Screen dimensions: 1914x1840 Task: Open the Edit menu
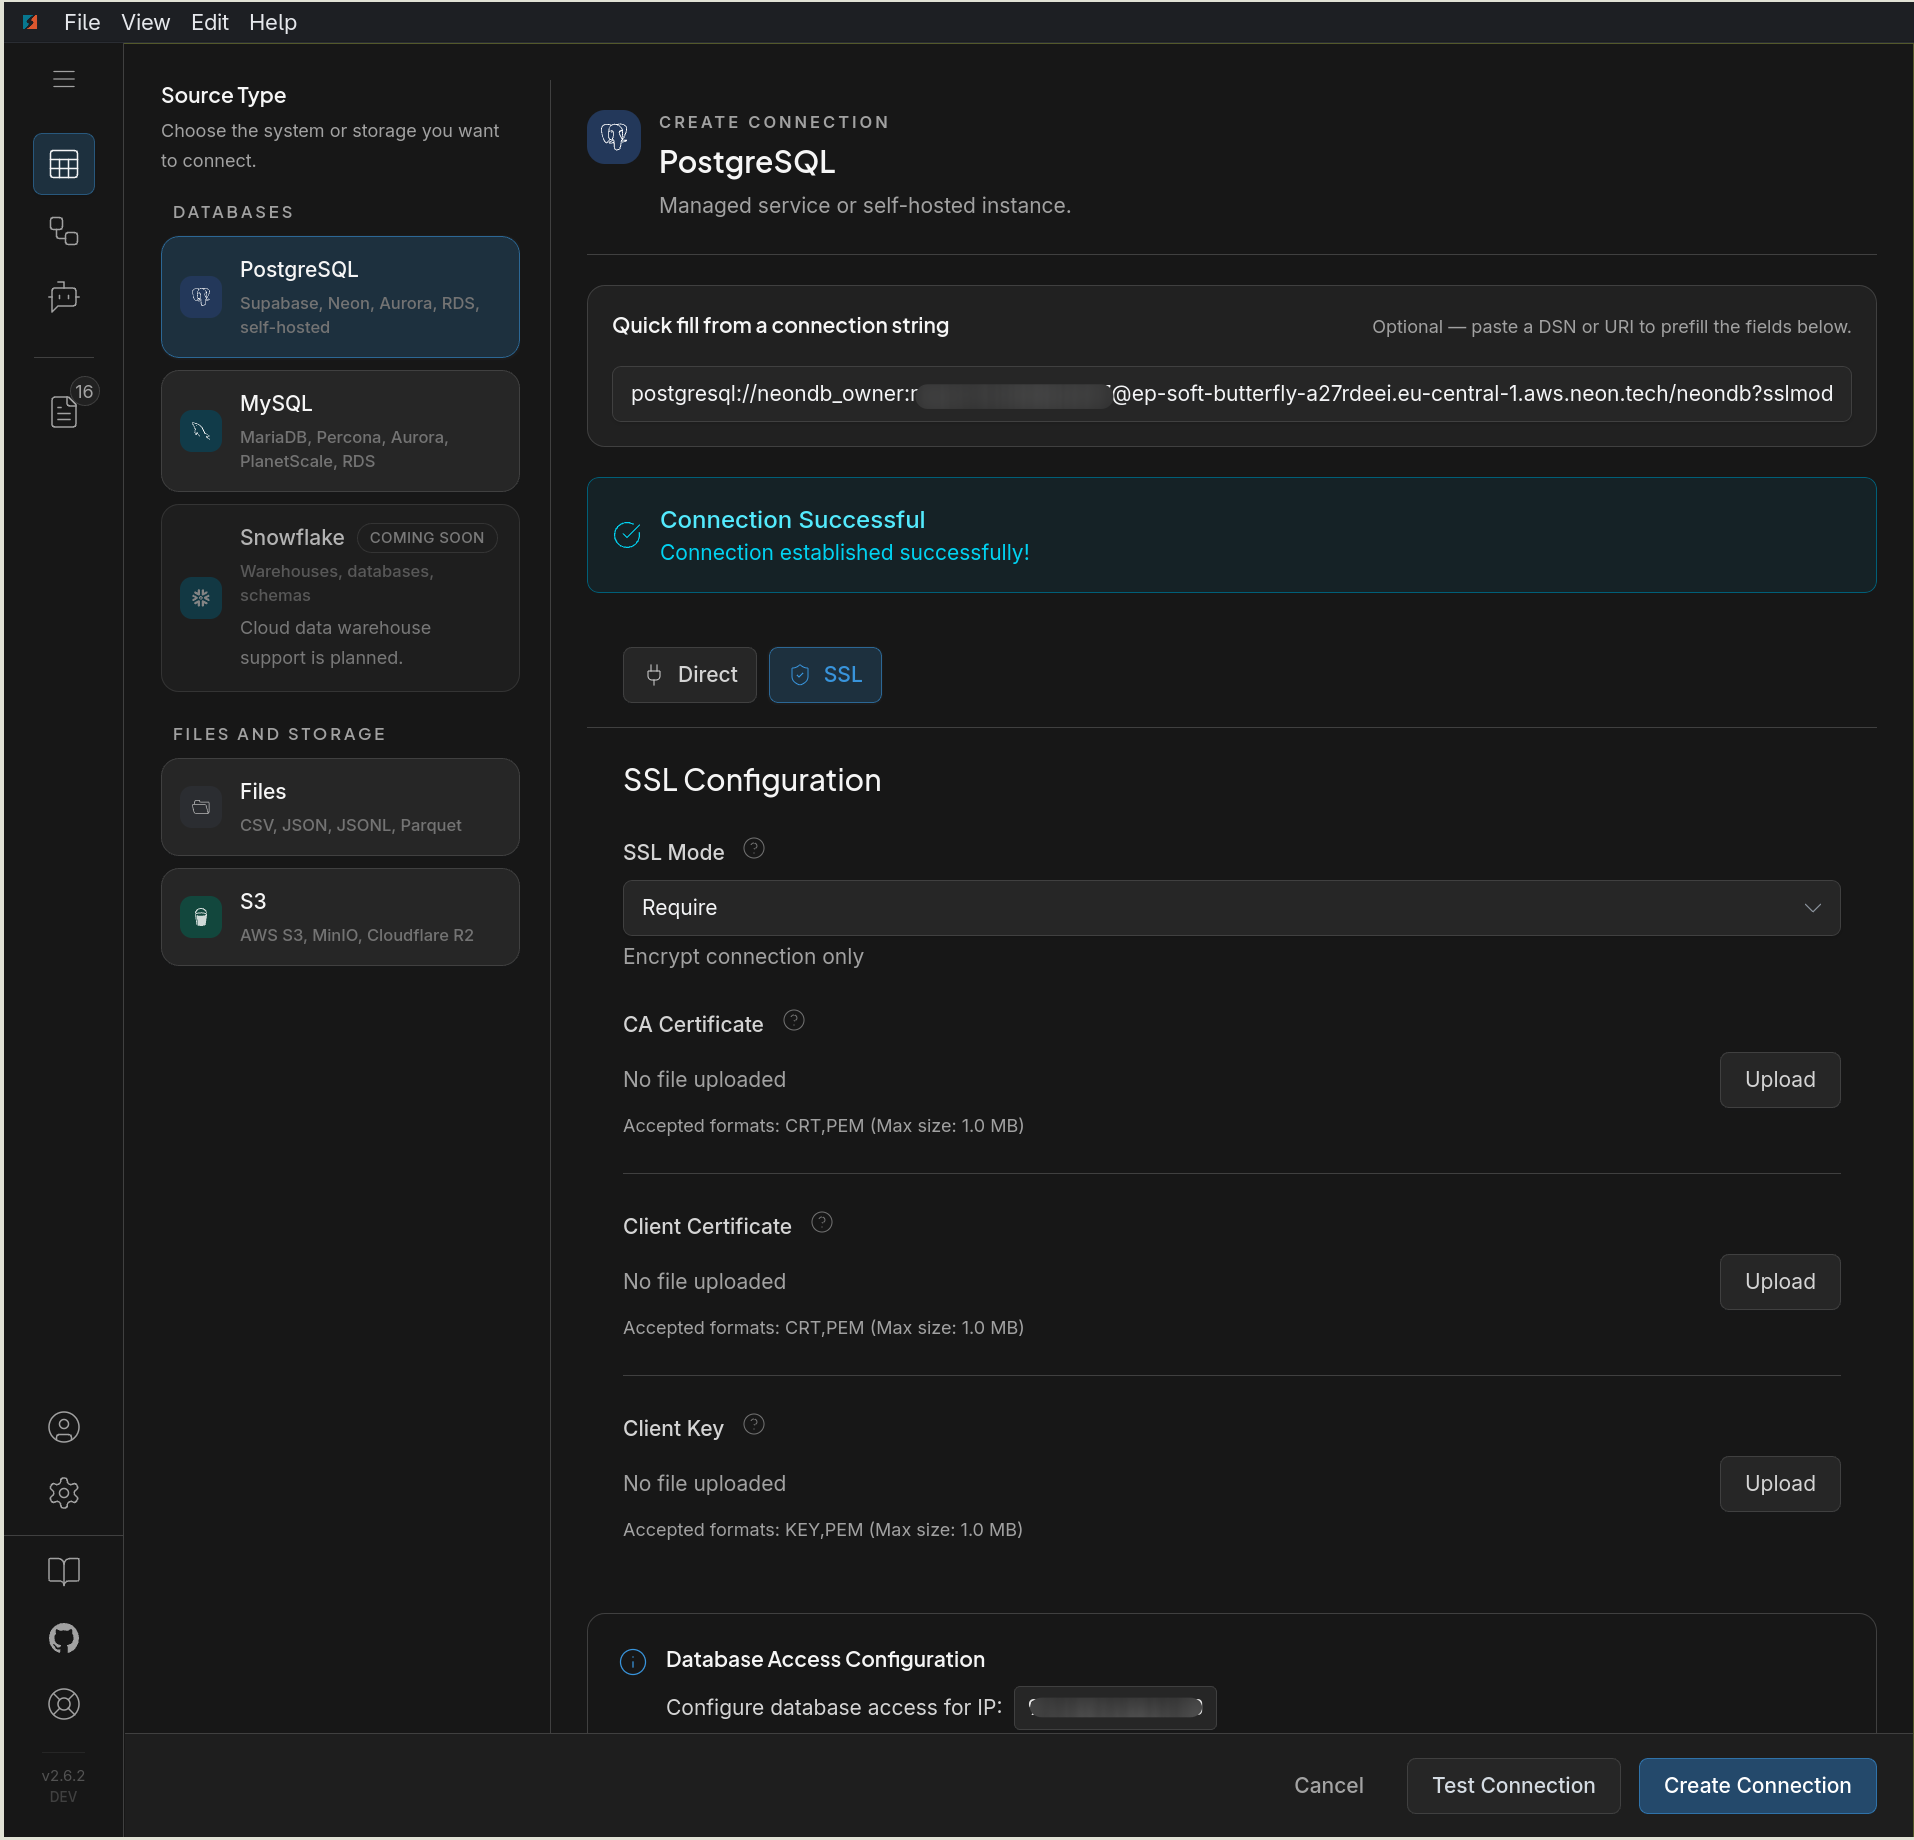point(210,22)
